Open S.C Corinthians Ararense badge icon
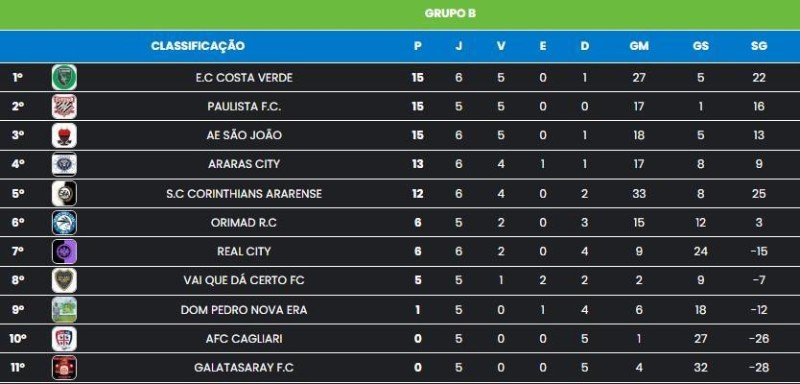 [64, 193]
